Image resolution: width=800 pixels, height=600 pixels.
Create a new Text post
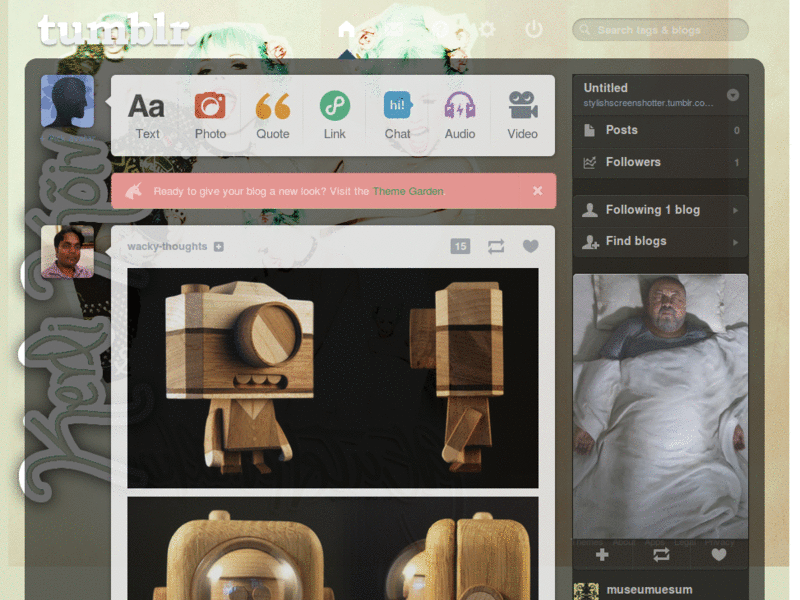point(147,116)
